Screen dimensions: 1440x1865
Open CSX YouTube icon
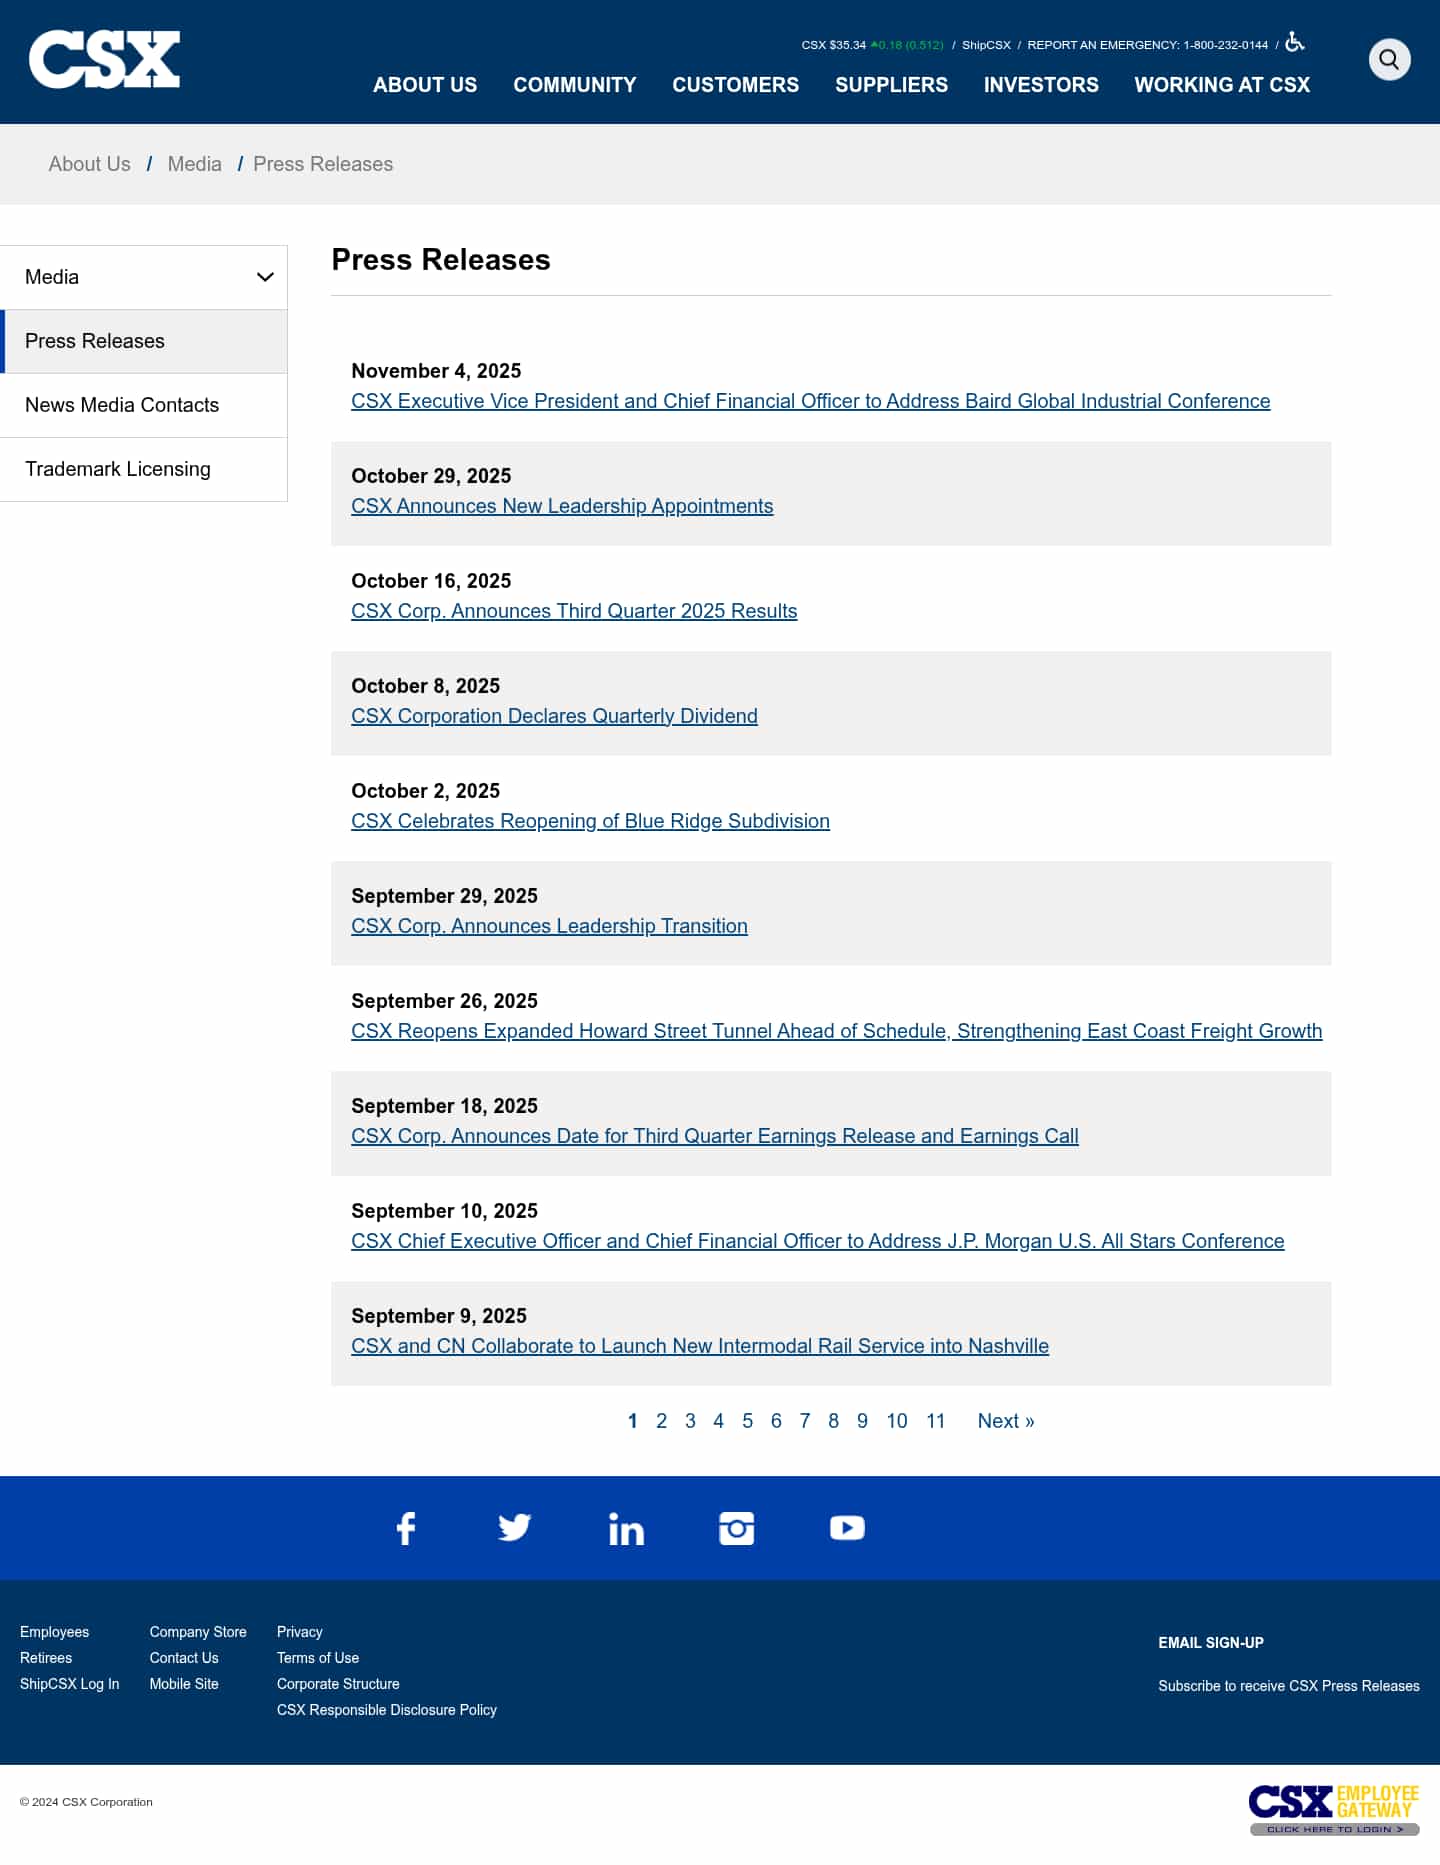click(x=847, y=1528)
